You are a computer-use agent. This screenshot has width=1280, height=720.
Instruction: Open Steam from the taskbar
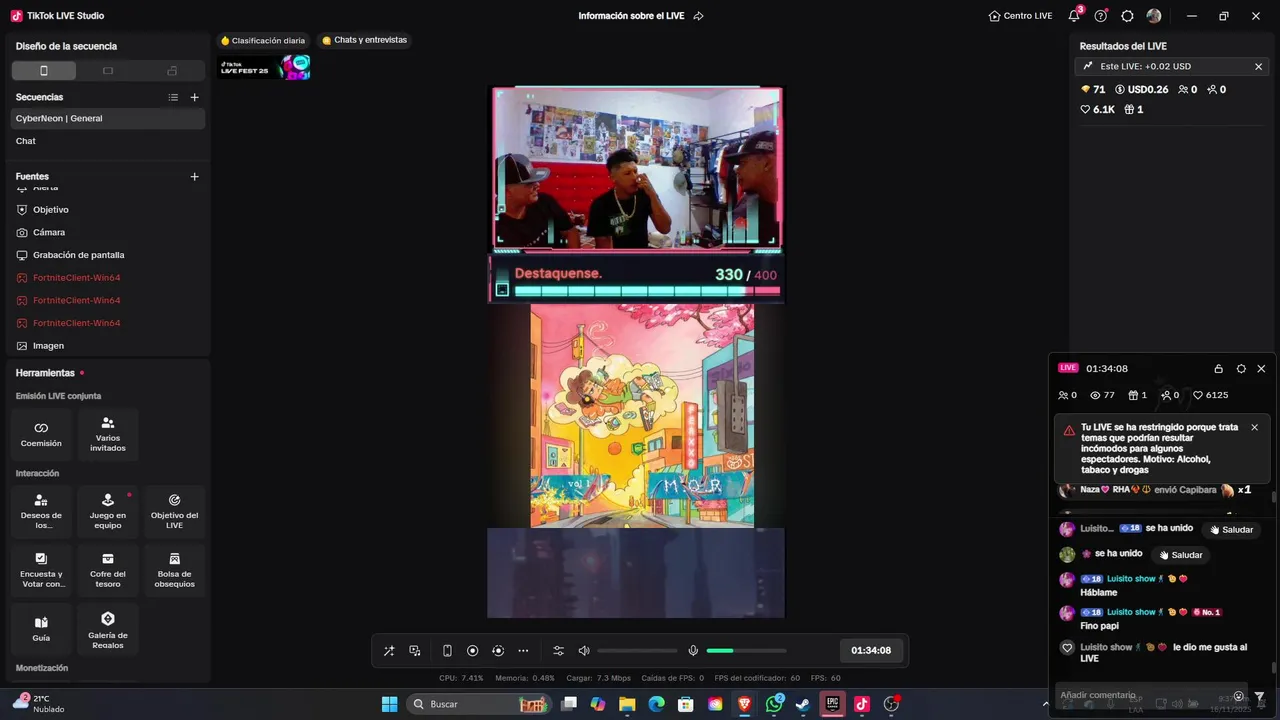802,704
